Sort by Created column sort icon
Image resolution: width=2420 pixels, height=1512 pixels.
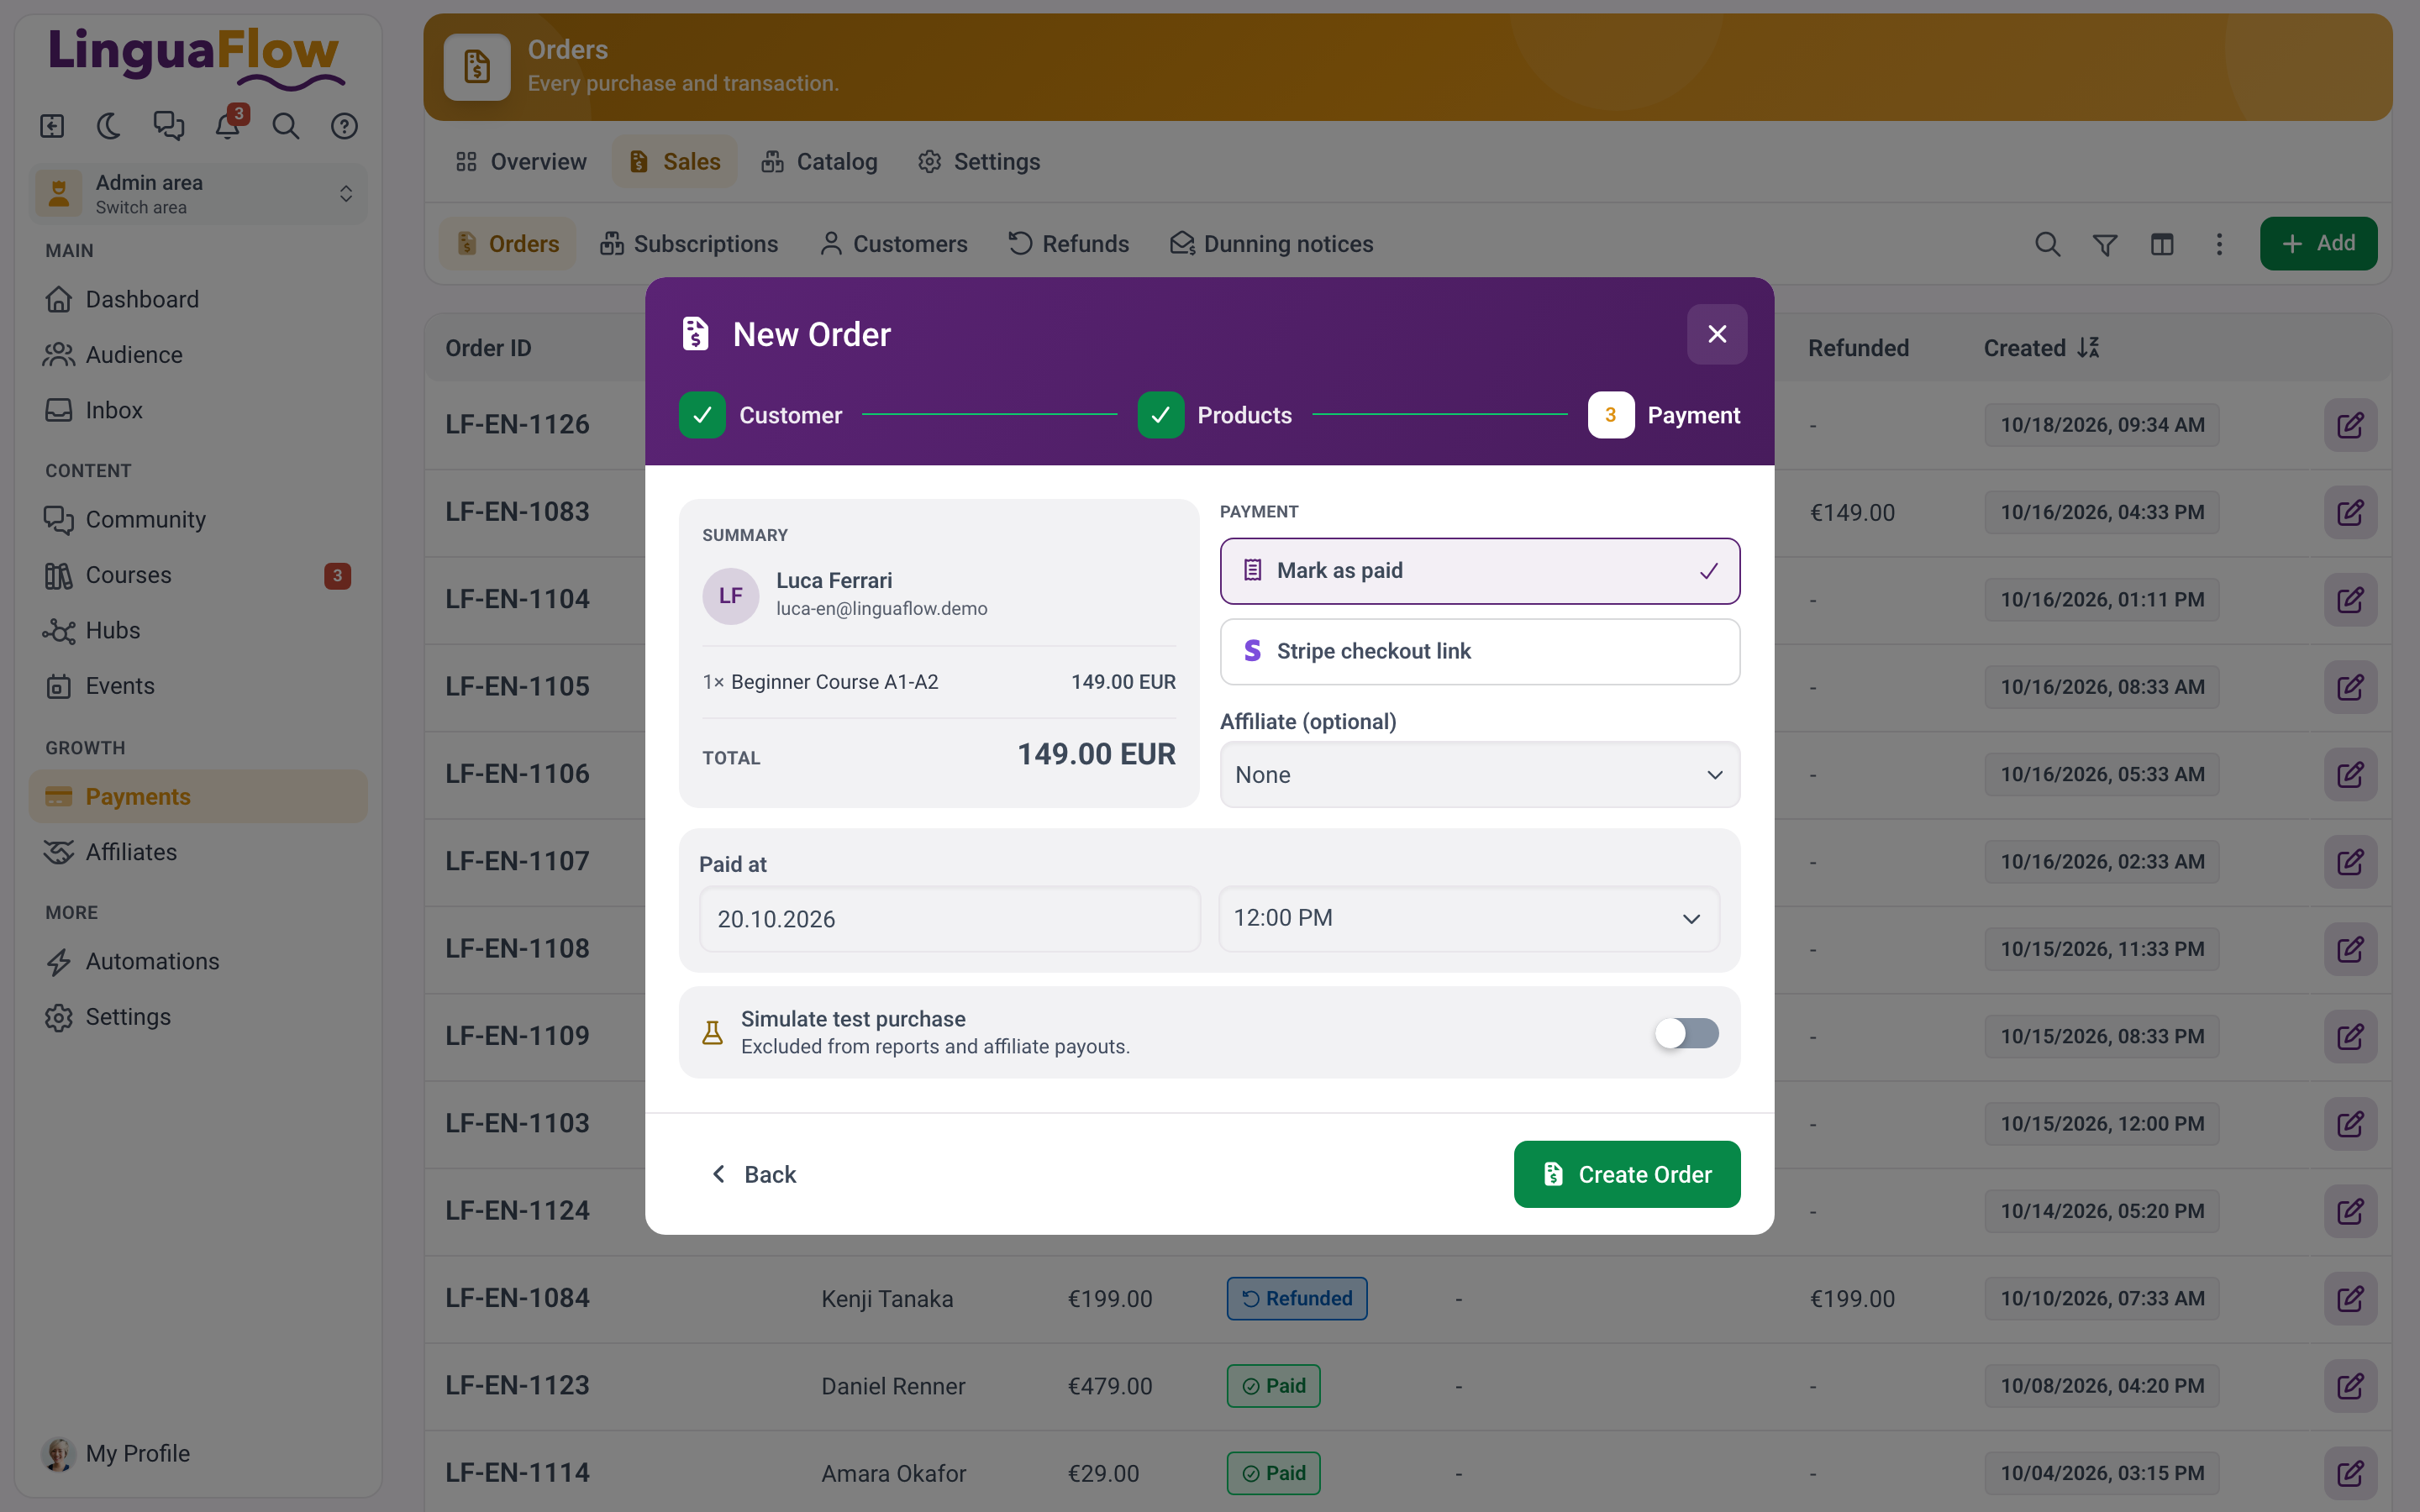click(x=2088, y=348)
